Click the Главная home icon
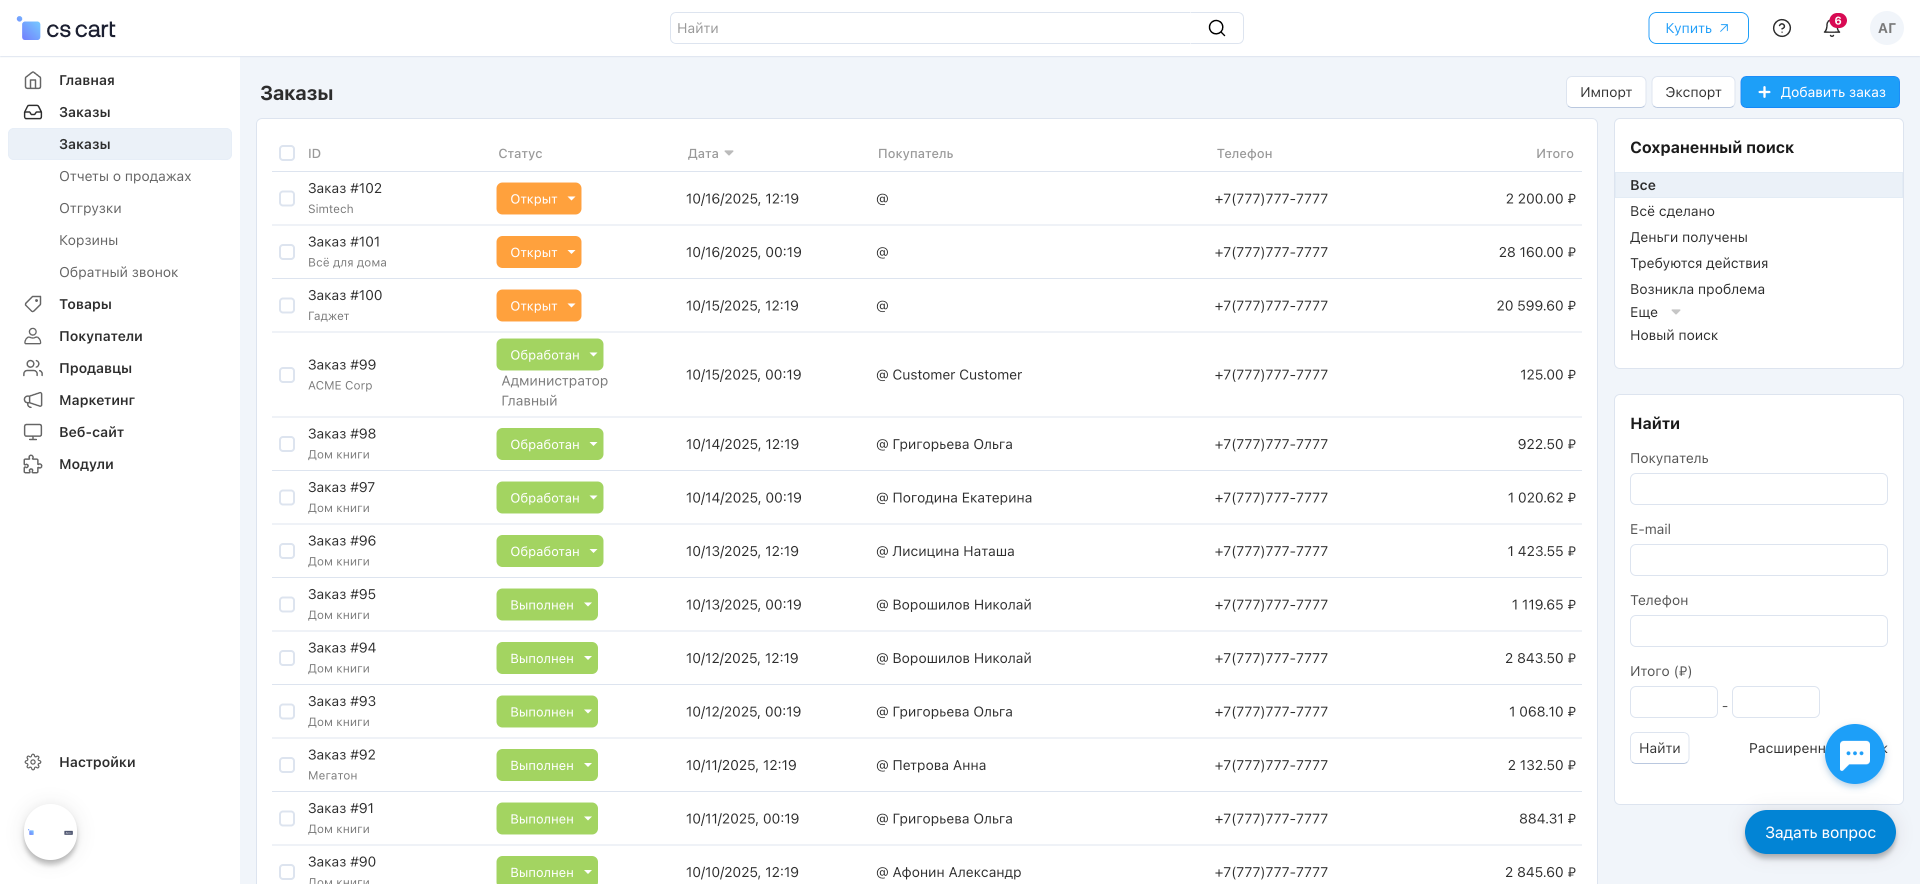Image resolution: width=1920 pixels, height=884 pixels. [33, 80]
